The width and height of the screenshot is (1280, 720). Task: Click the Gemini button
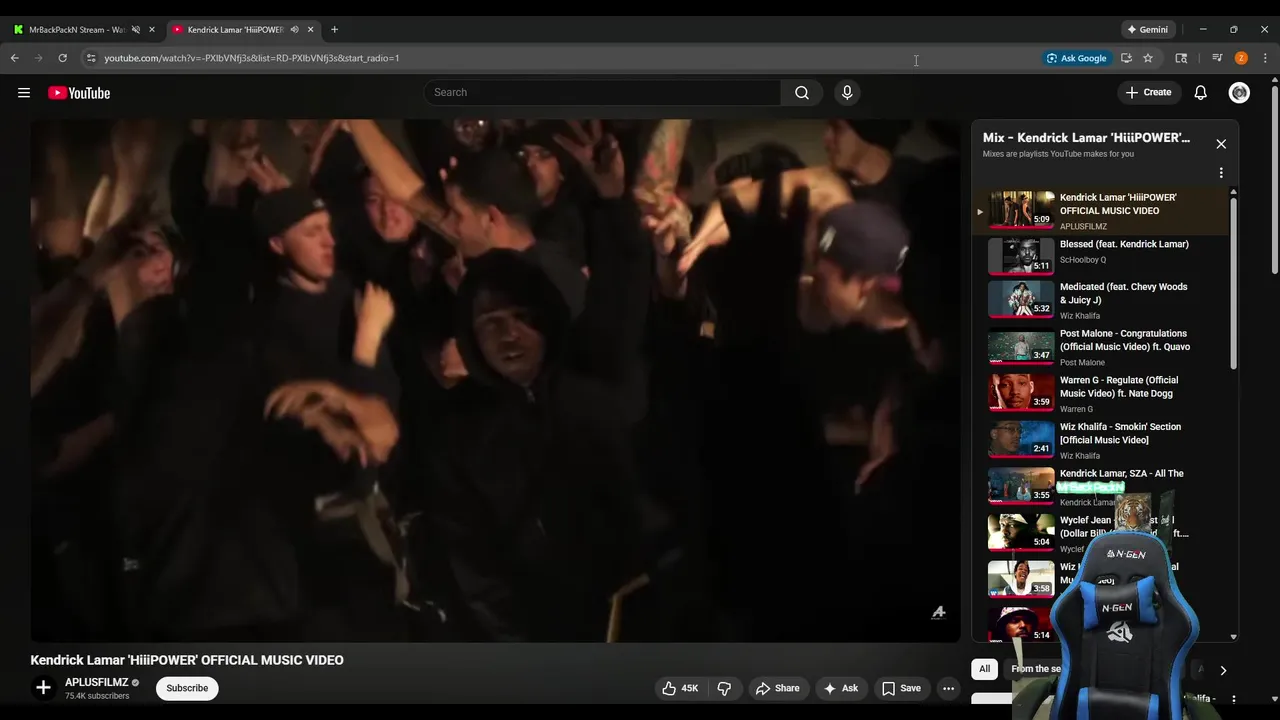[x=1147, y=30]
